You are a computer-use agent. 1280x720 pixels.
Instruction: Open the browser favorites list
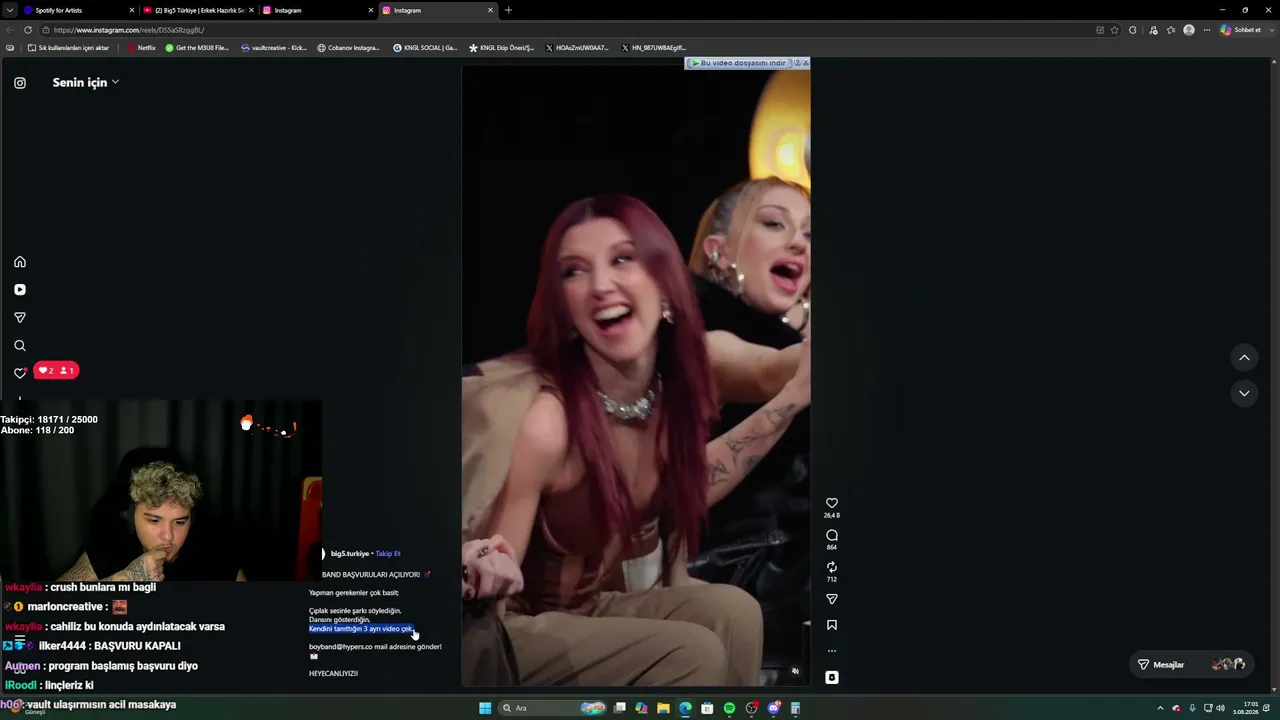coord(1171,30)
